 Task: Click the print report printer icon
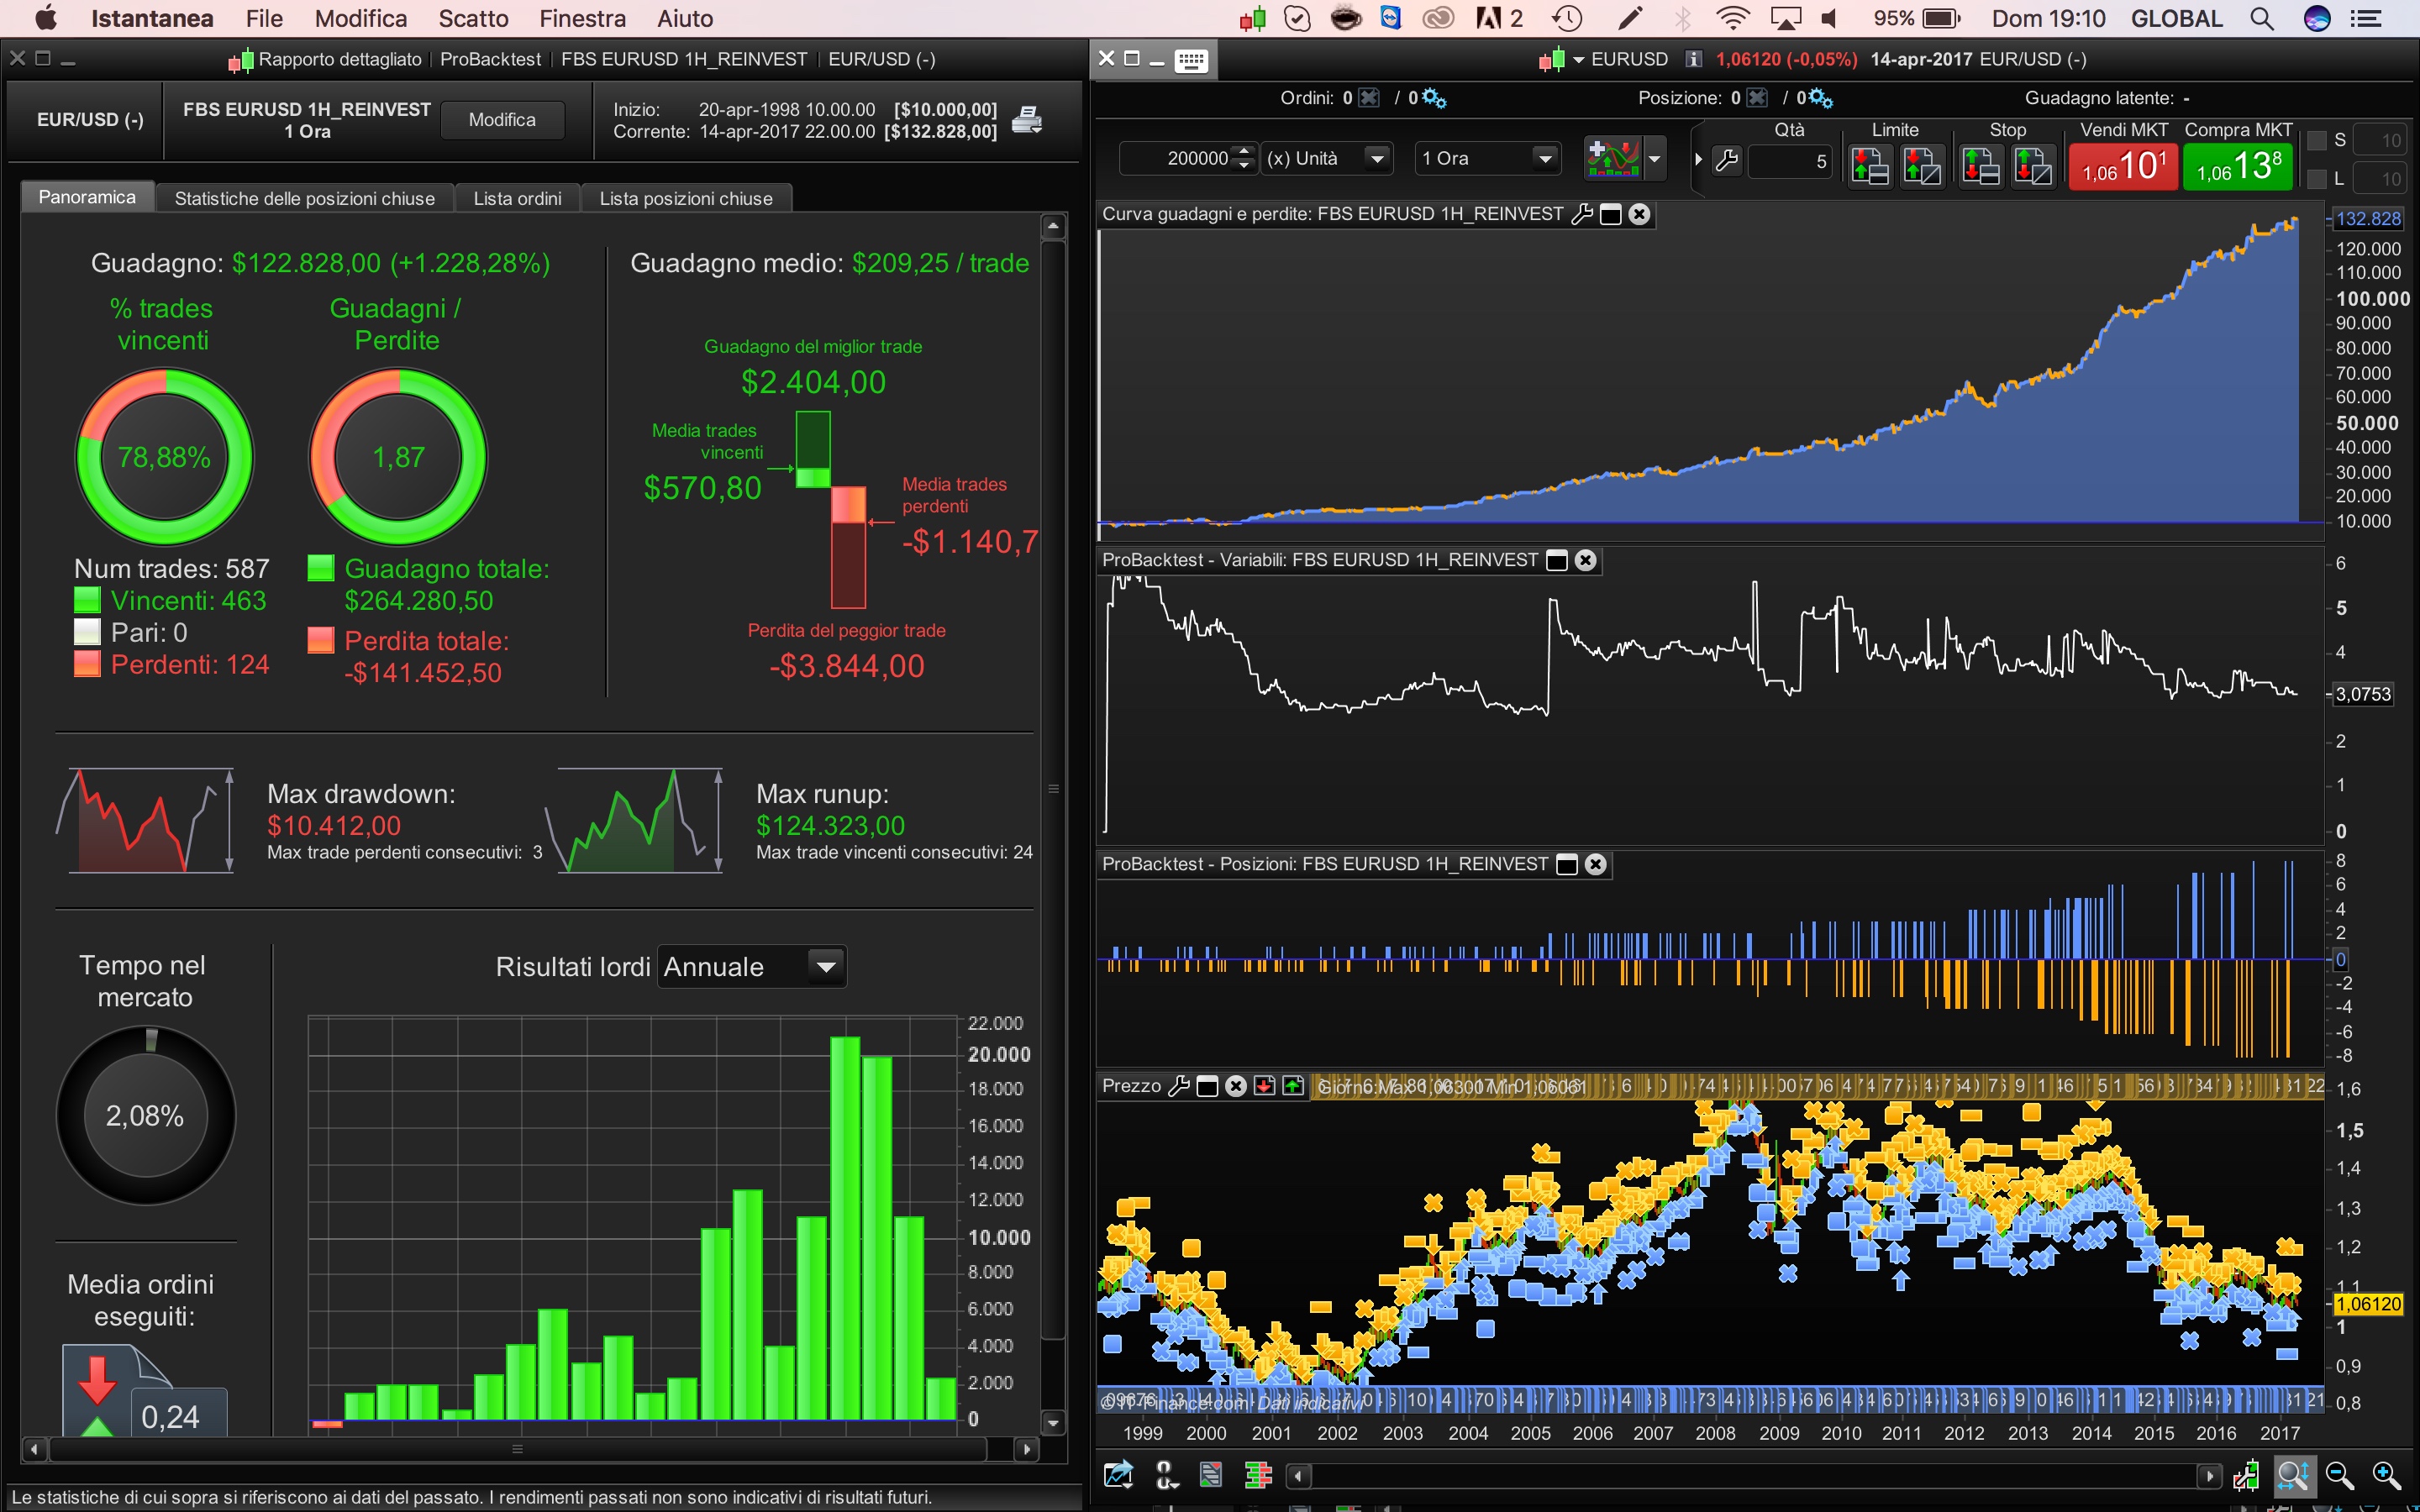click(1026, 120)
